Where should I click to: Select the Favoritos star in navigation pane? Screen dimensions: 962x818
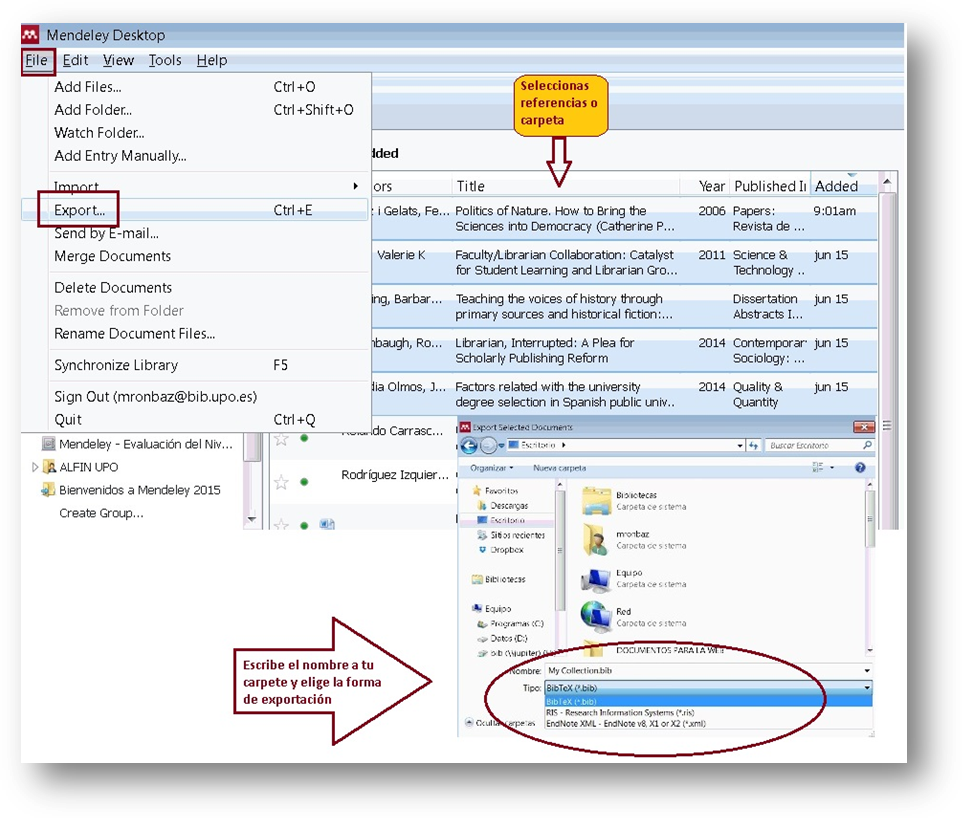[x=477, y=490]
